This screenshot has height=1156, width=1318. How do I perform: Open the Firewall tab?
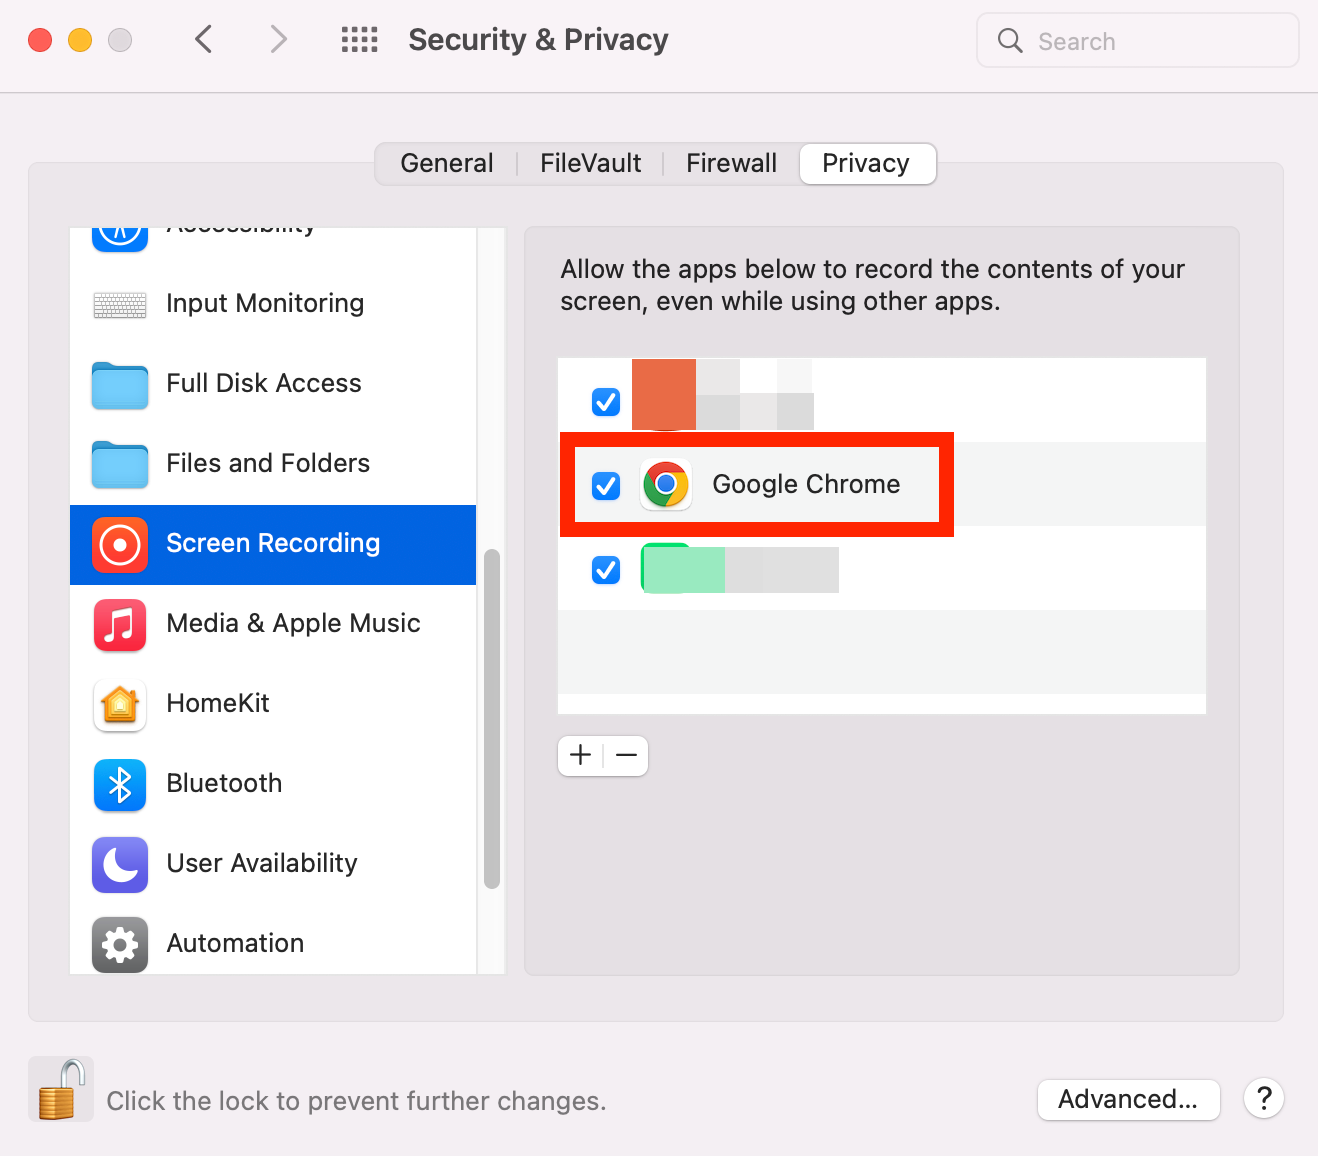tap(732, 163)
